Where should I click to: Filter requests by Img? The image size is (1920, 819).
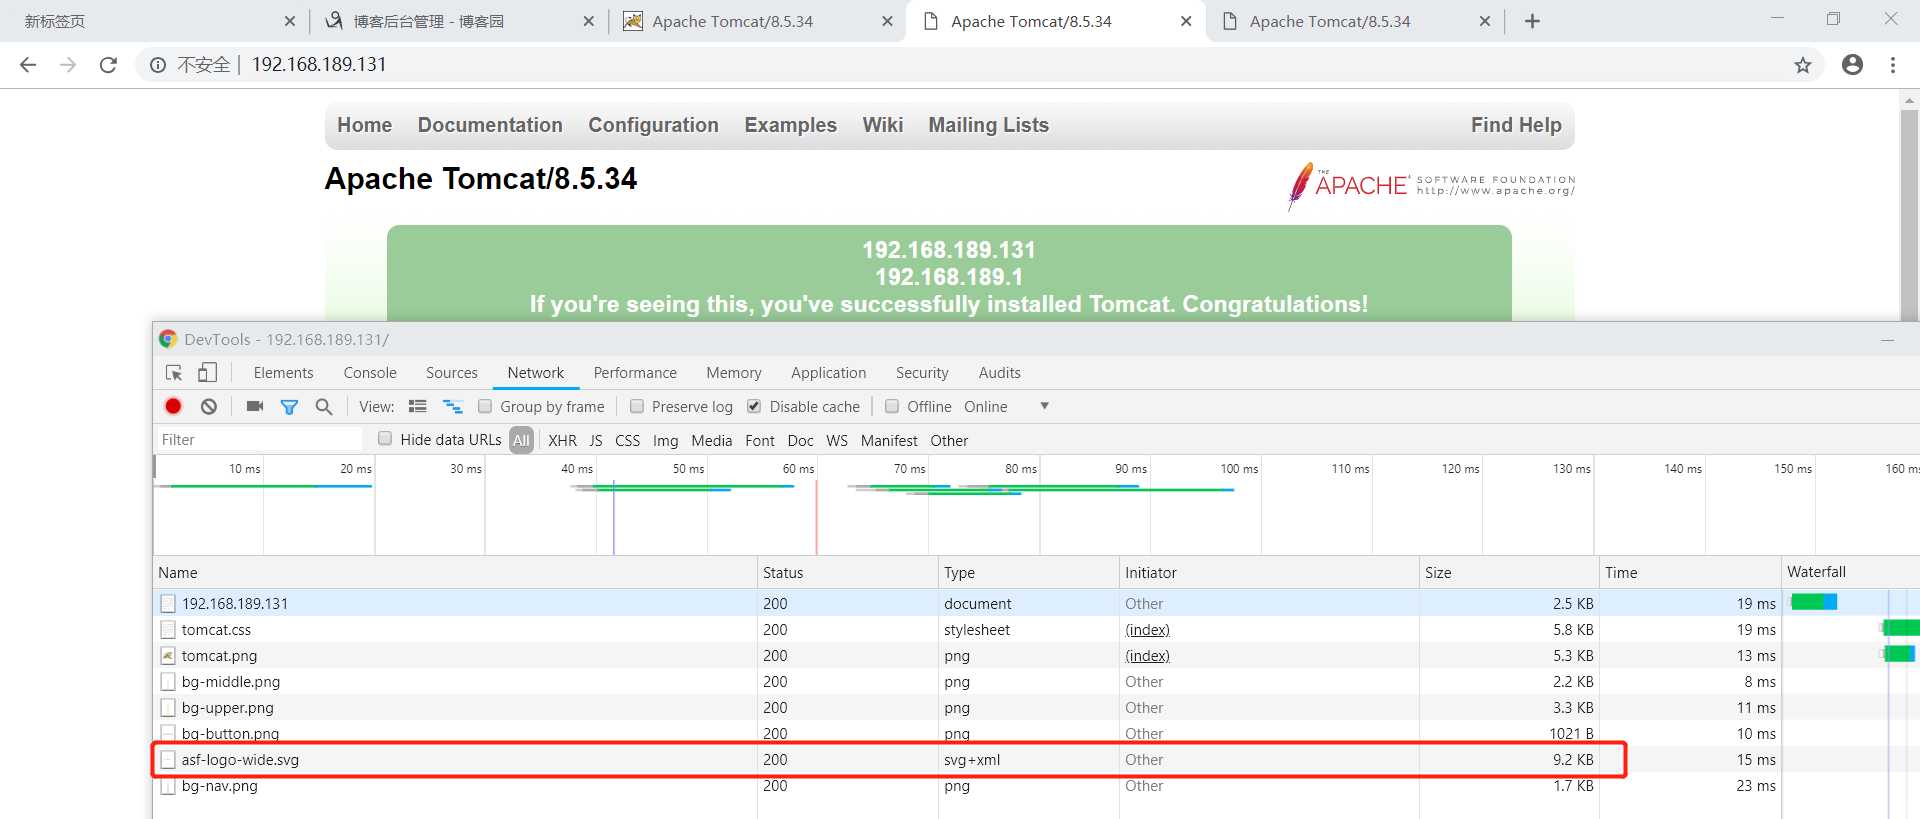(665, 440)
